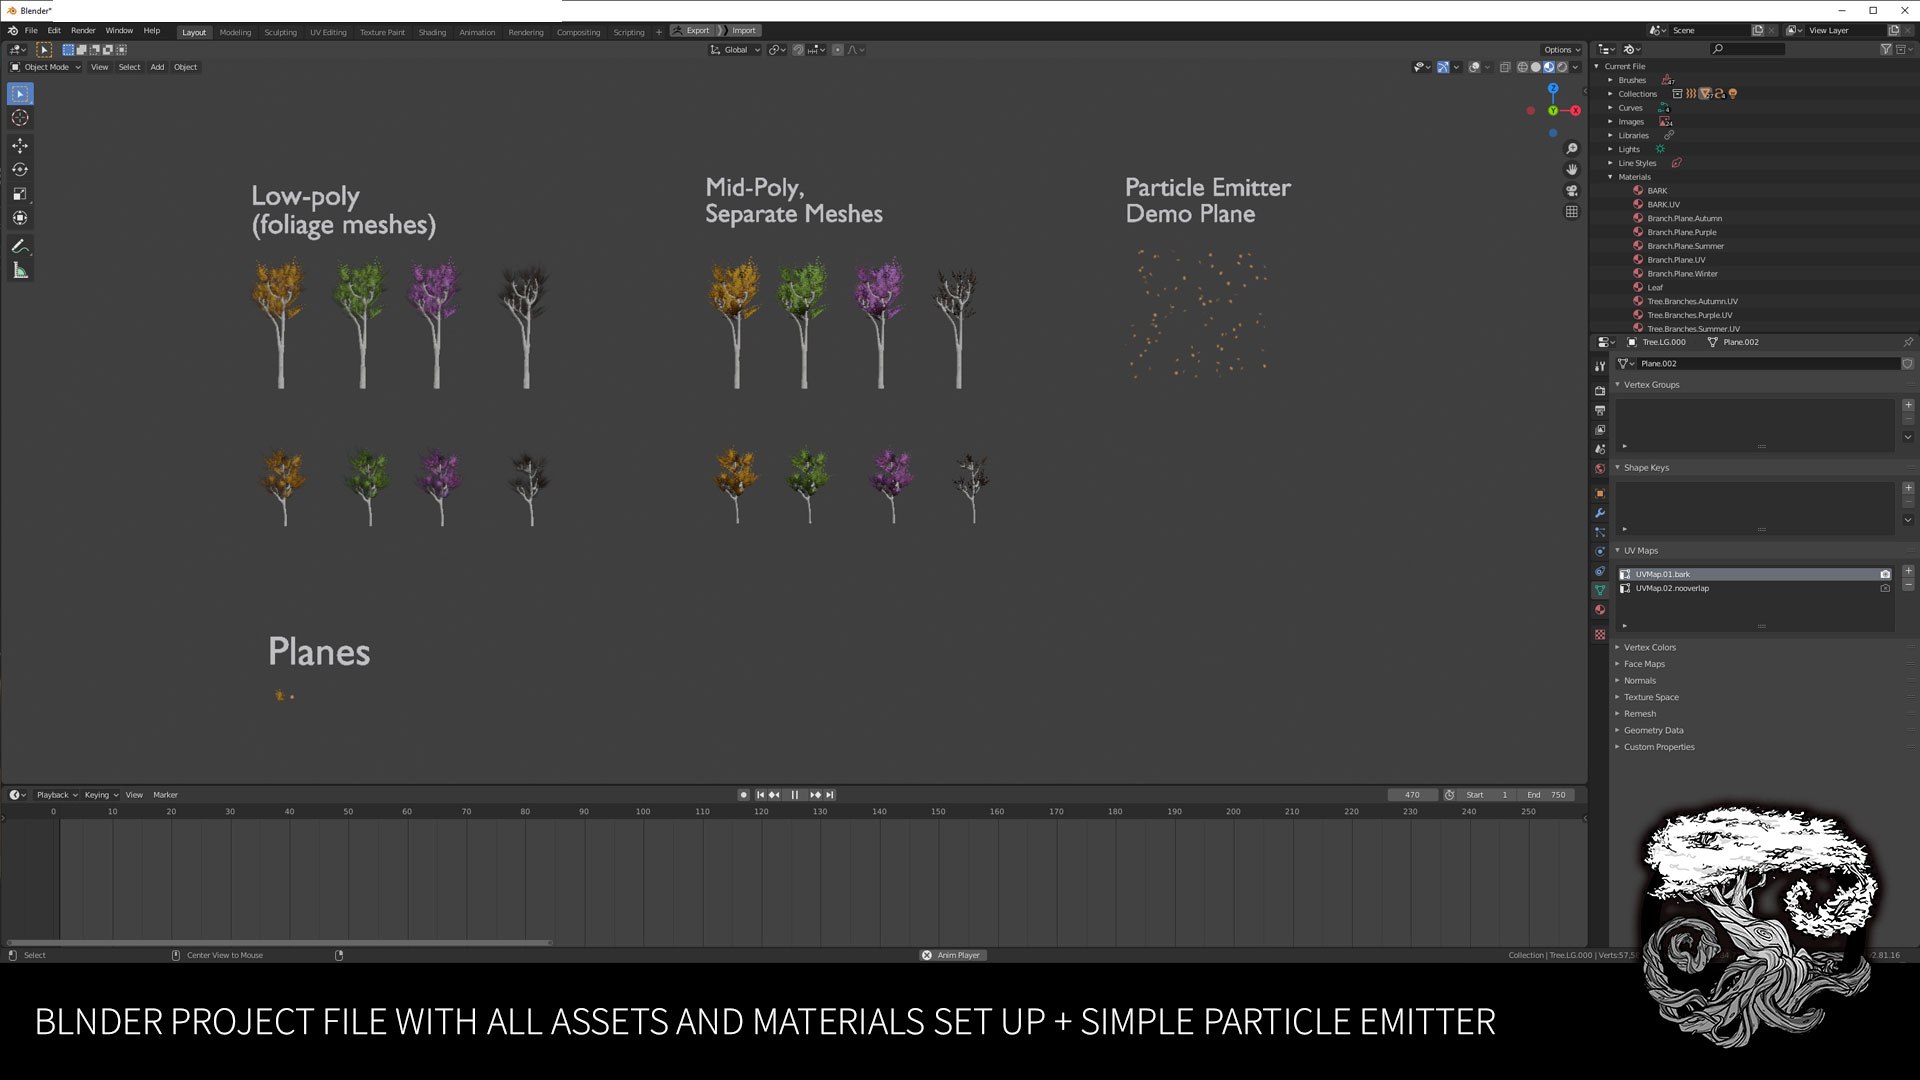
Task: Open the Object Mode dropdown
Action: point(46,67)
